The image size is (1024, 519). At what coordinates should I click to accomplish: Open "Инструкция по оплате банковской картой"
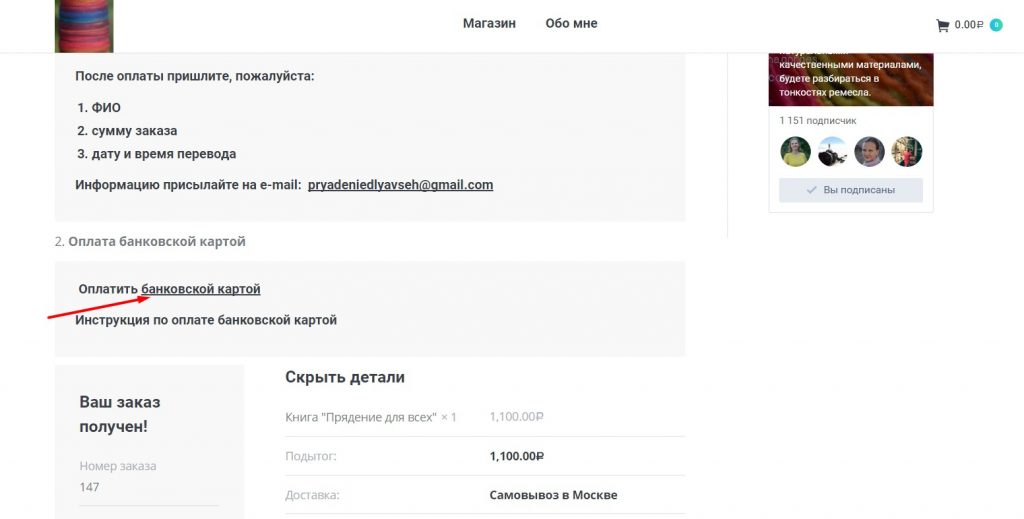(208, 320)
